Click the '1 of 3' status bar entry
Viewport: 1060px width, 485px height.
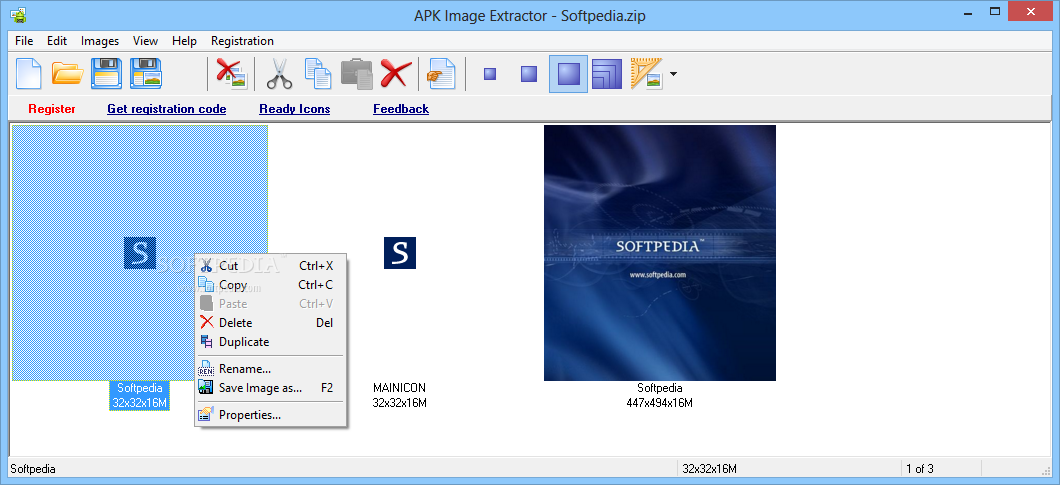(x=919, y=469)
